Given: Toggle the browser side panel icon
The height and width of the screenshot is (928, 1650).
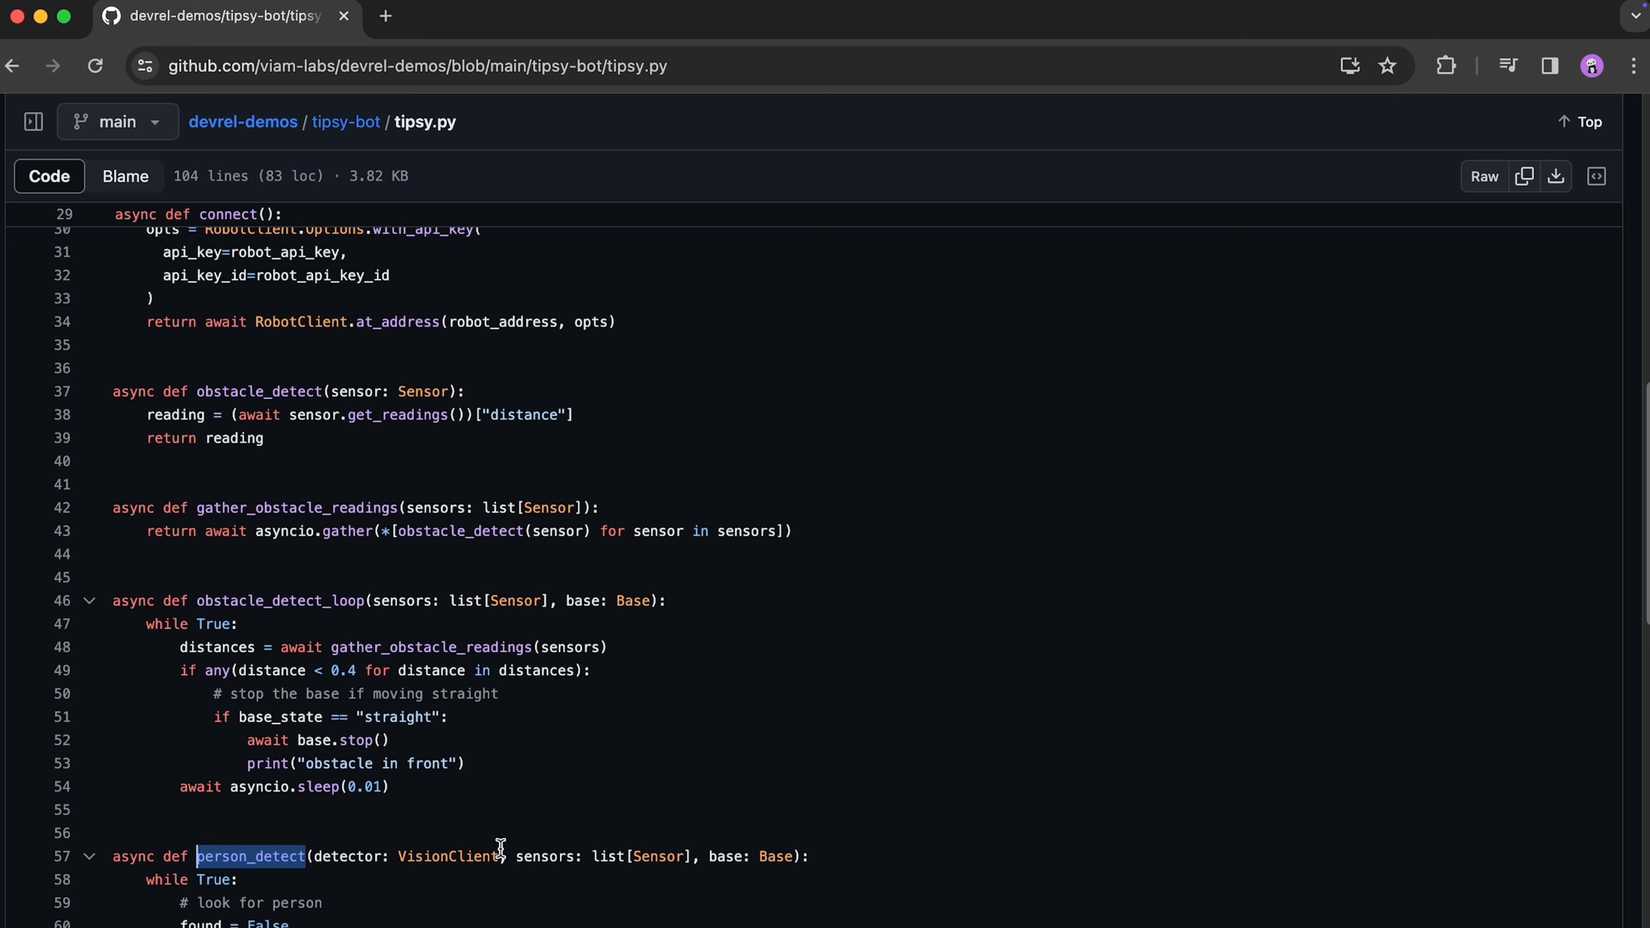Looking at the screenshot, I should [x=1550, y=66].
